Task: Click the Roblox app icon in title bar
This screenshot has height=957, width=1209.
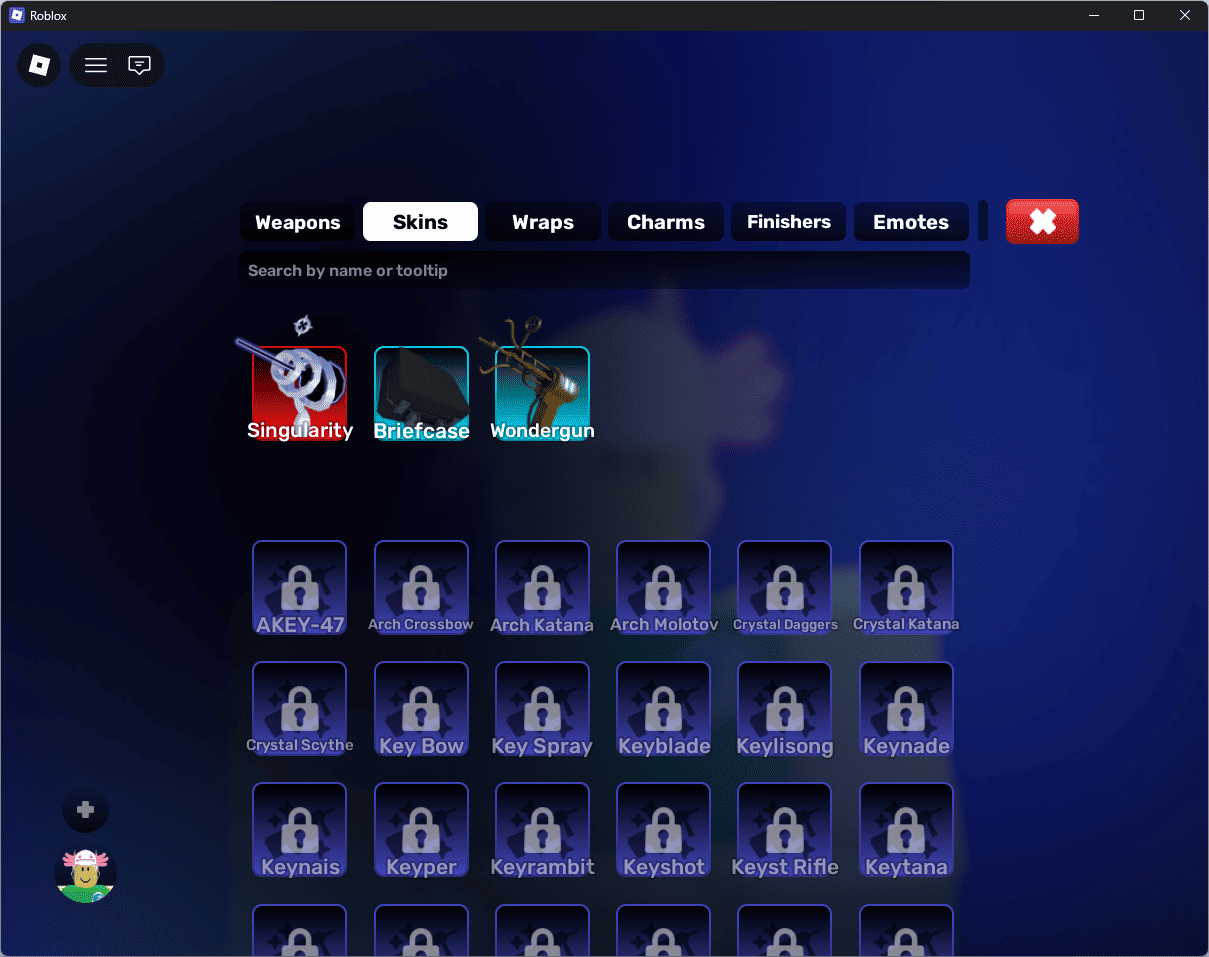Action: [17, 15]
